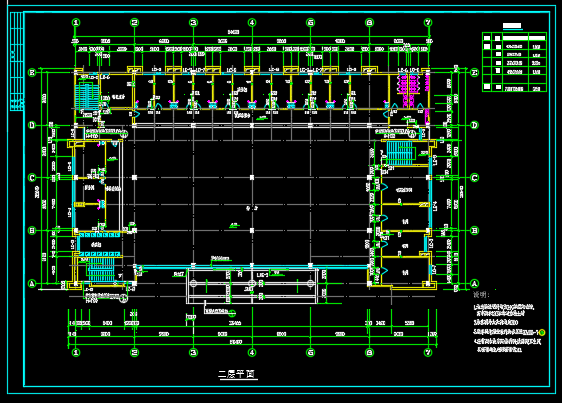
Task: Select the cyan staircase near axis D-7
Action: 400,153
